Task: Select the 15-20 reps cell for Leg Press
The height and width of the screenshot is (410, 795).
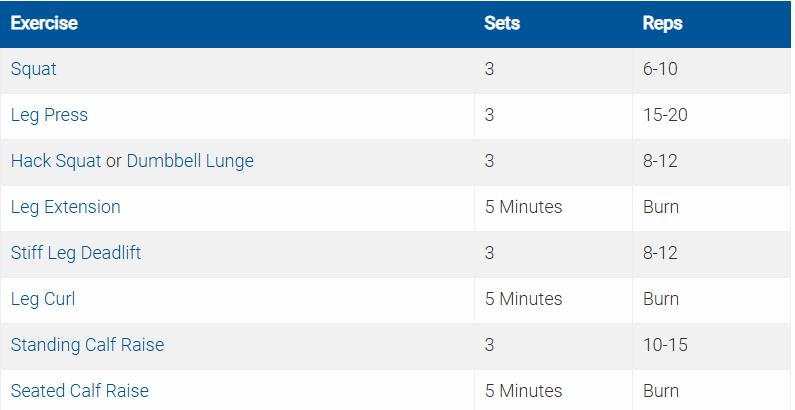Action: [x=665, y=115]
